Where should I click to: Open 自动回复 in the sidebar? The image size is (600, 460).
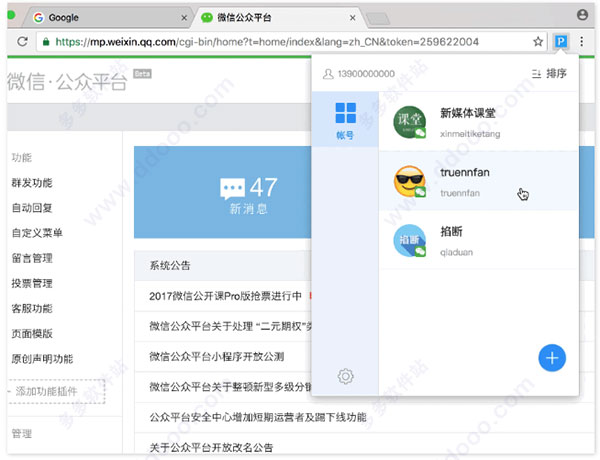coord(32,208)
